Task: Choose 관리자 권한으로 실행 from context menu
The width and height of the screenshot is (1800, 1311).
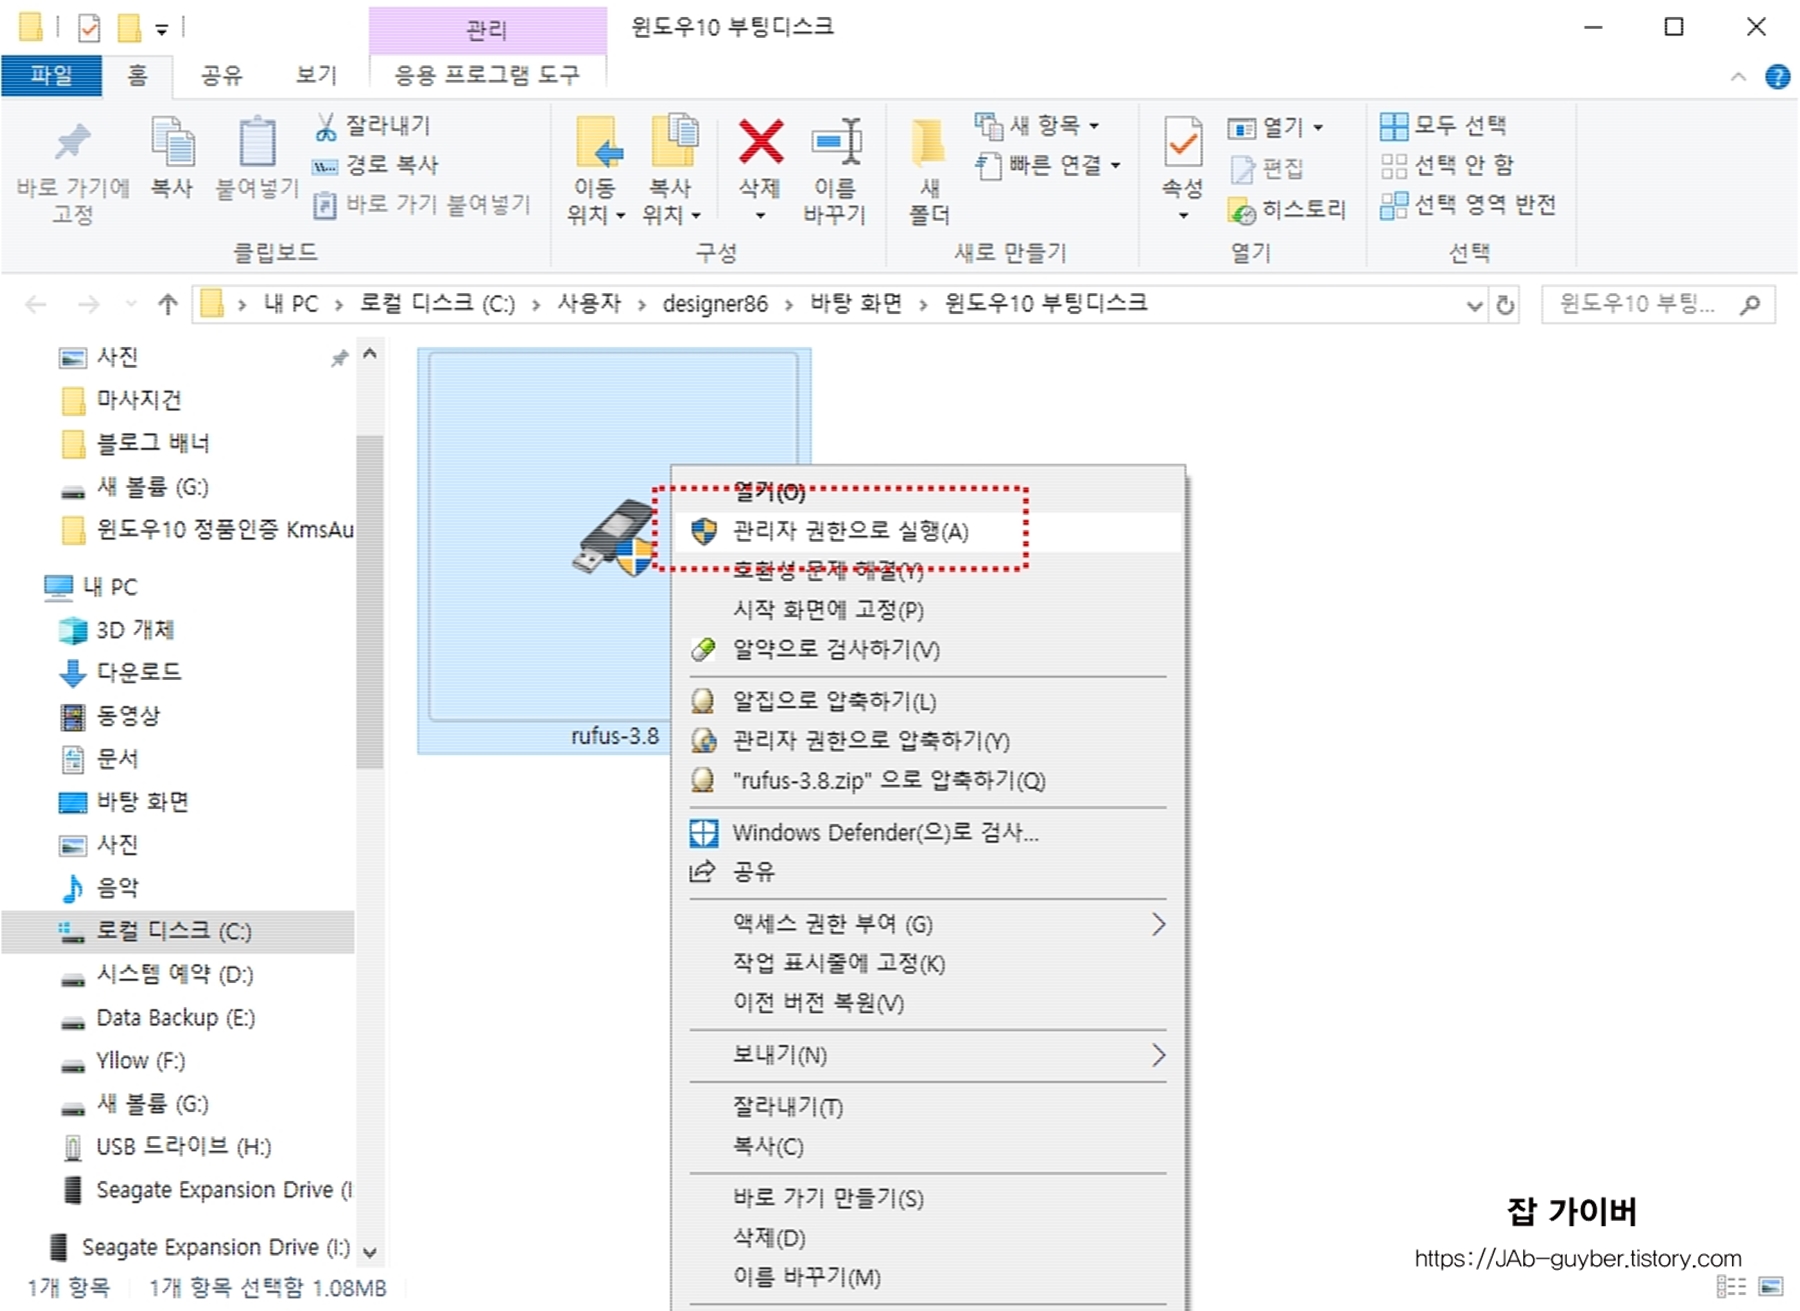Action: (x=928, y=532)
